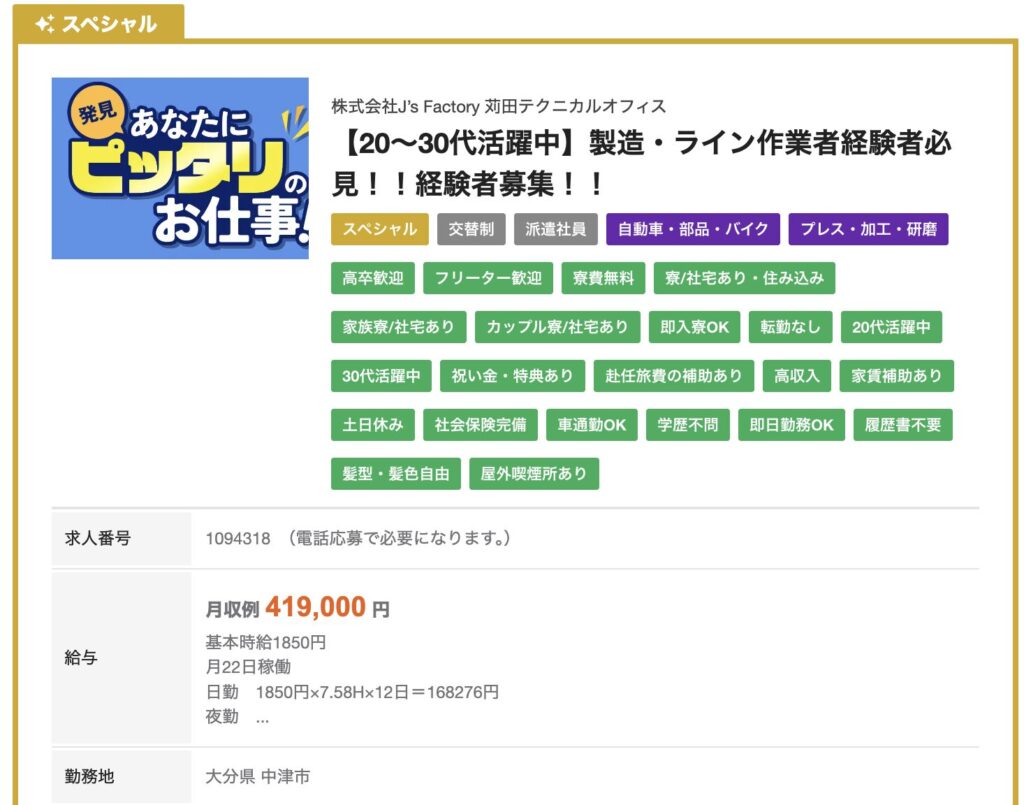Select the purple 自動車・部品・バイク tag
This screenshot has width=1024, height=805.
coord(692,229)
